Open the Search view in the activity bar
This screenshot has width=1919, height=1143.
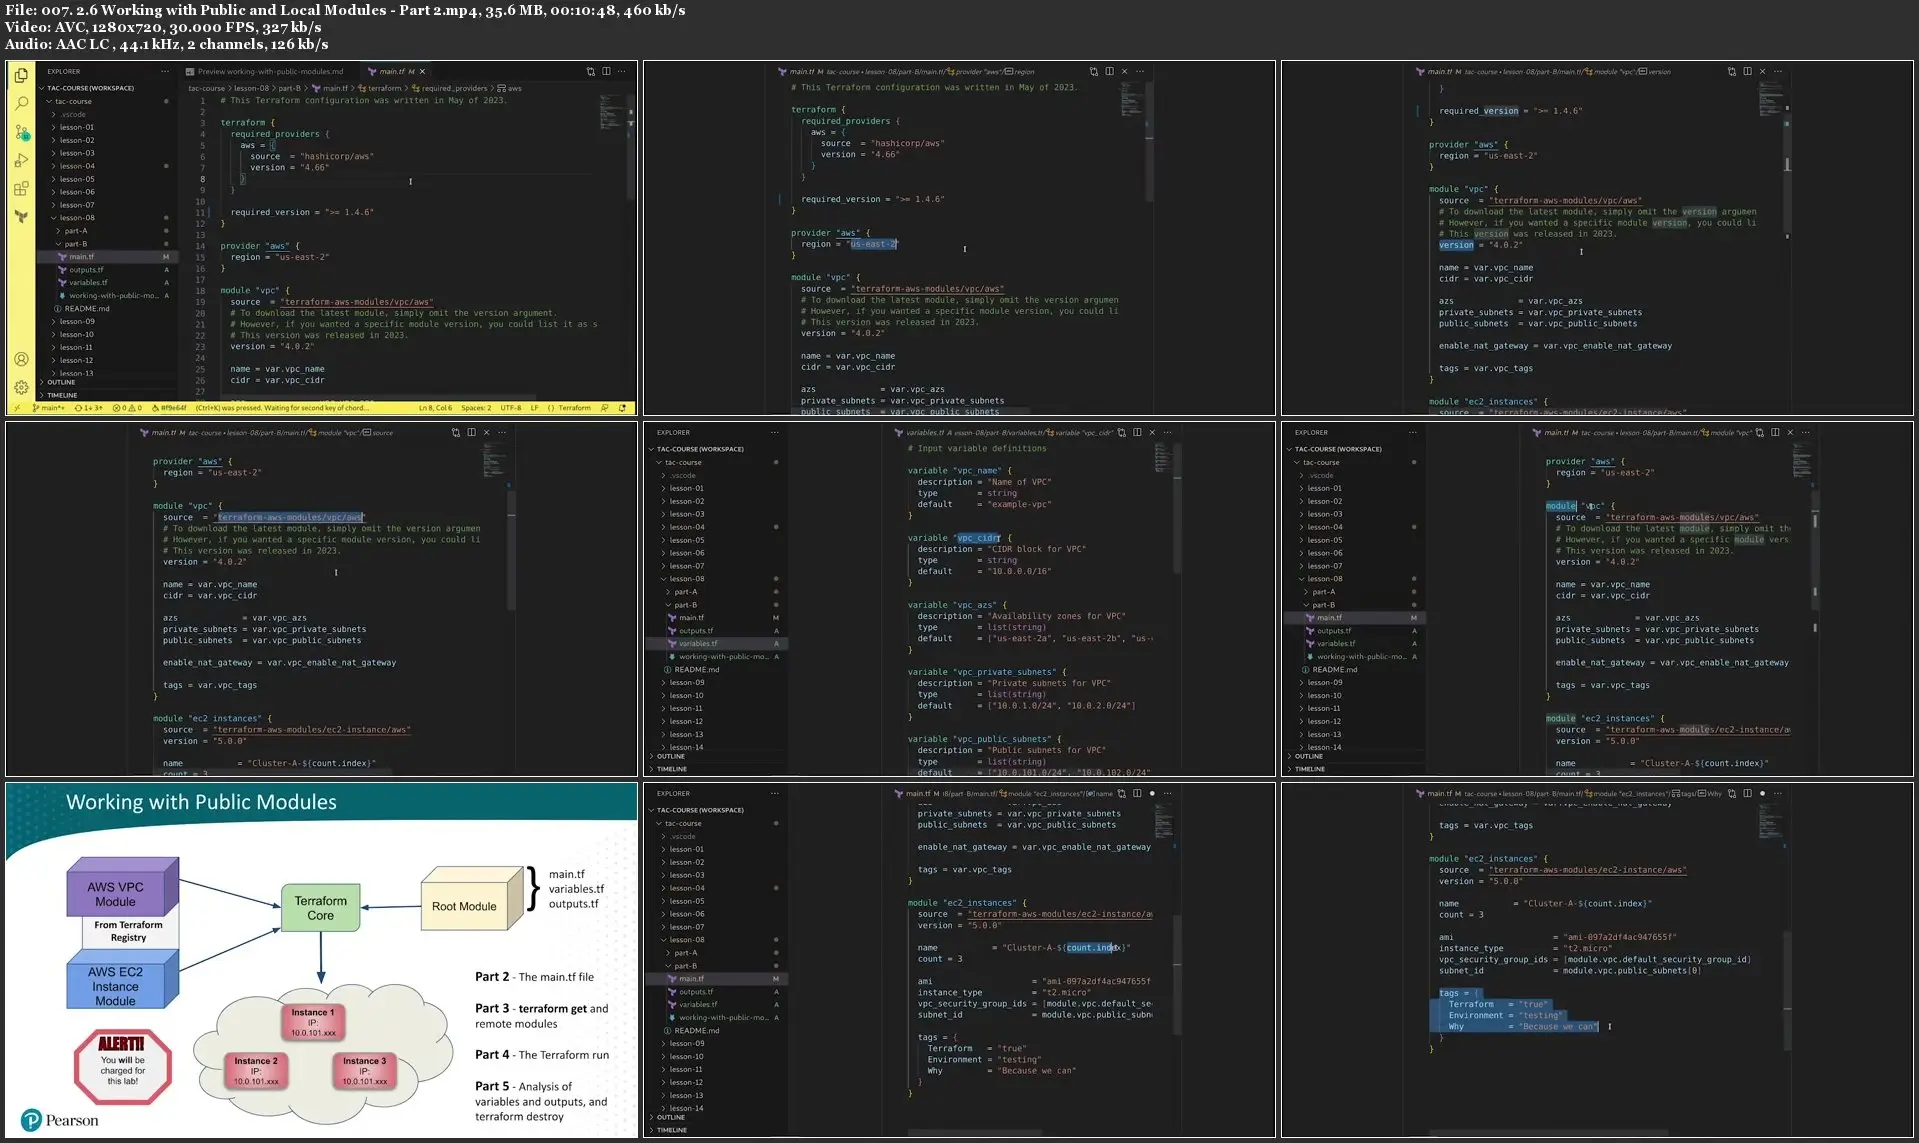[x=21, y=103]
